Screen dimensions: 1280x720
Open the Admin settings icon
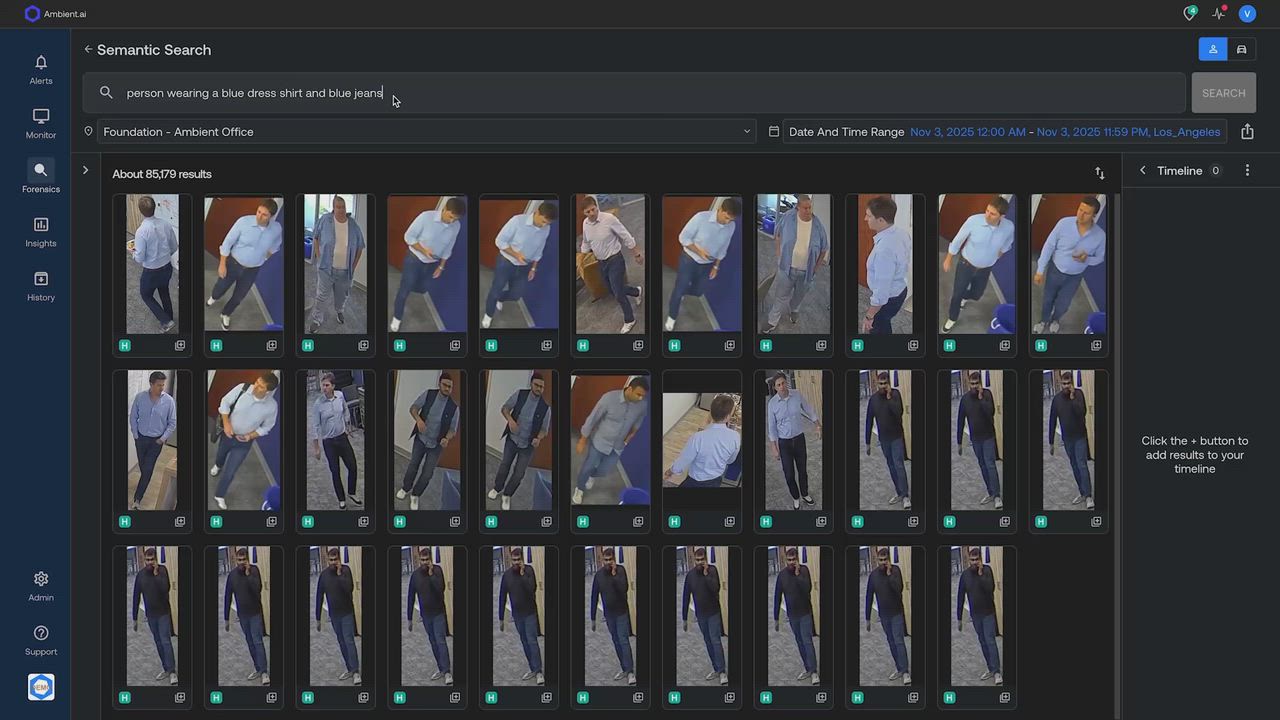[x=41, y=585]
